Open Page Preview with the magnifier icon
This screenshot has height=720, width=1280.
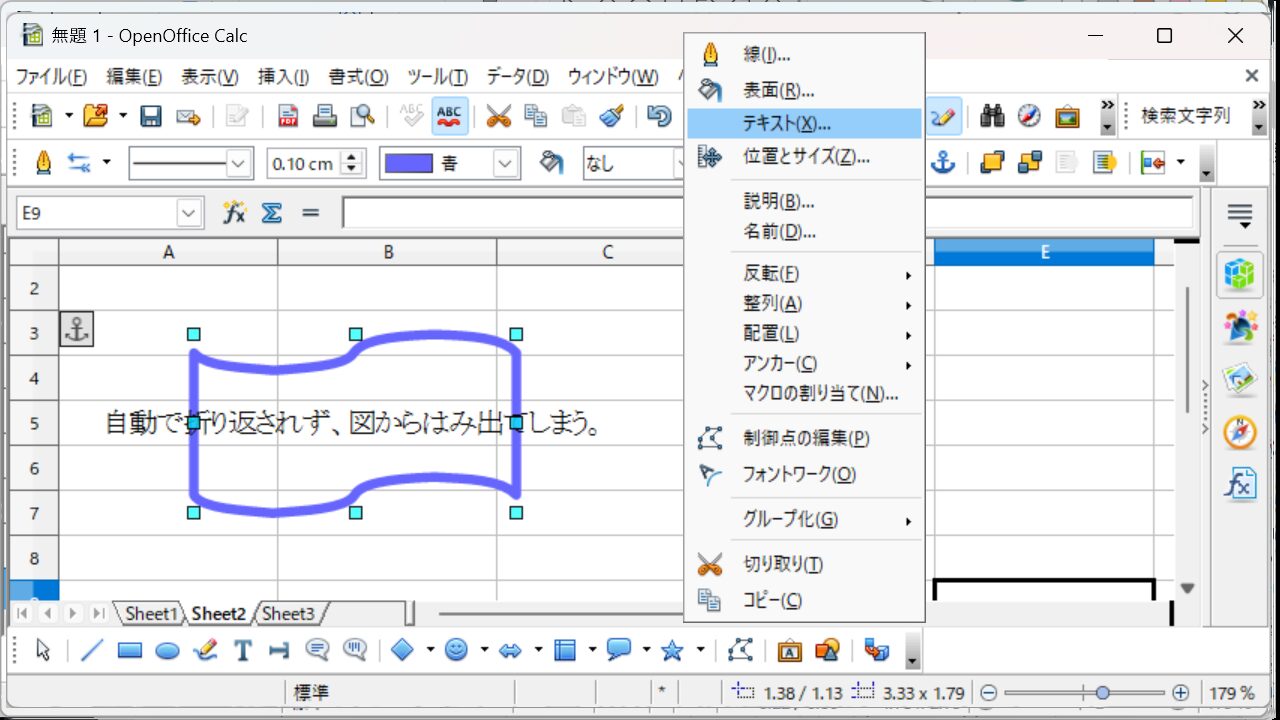click(361, 116)
